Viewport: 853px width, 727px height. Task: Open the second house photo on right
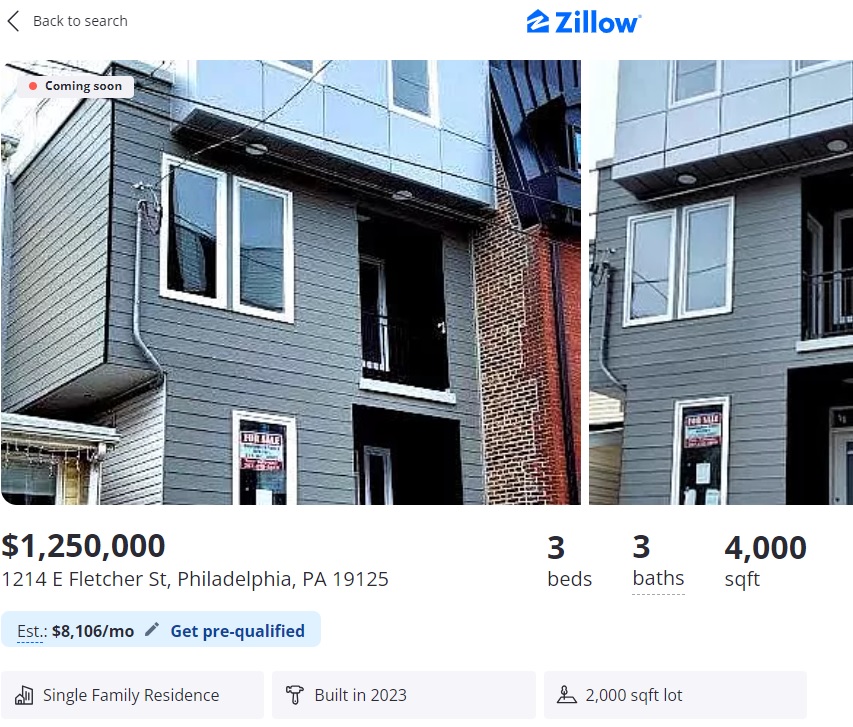point(721,282)
